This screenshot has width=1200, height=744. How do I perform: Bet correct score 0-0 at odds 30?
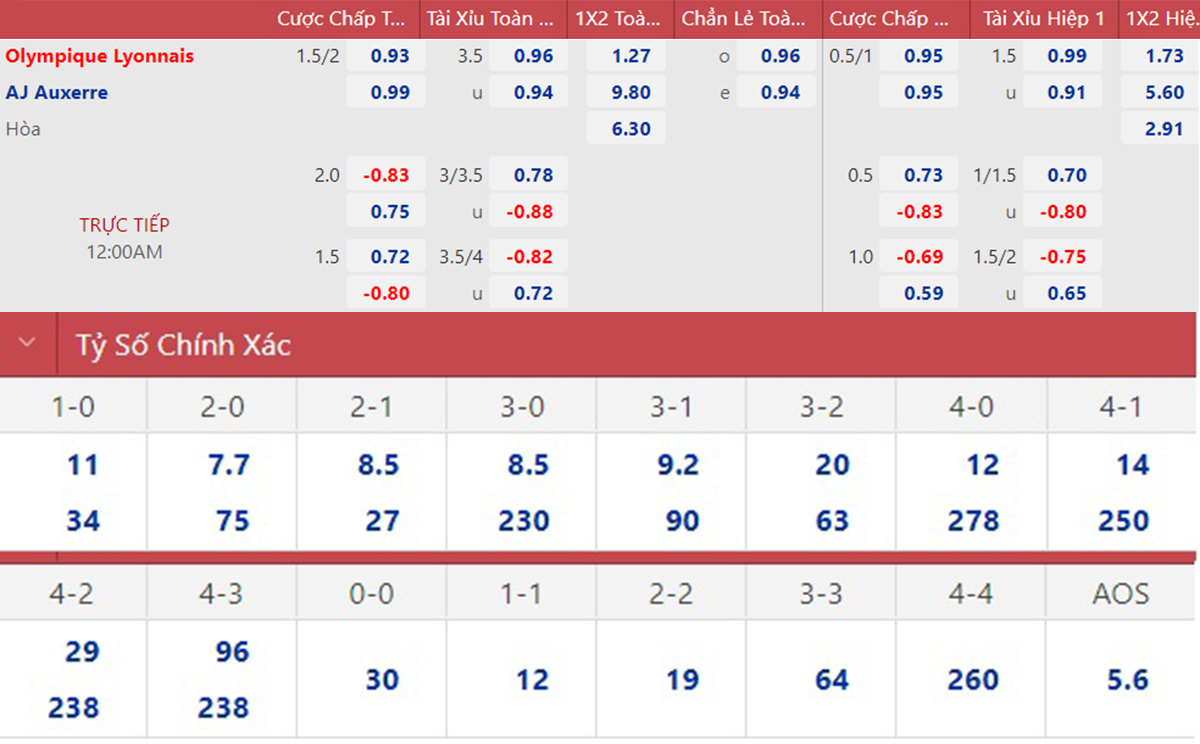click(x=382, y=680)
